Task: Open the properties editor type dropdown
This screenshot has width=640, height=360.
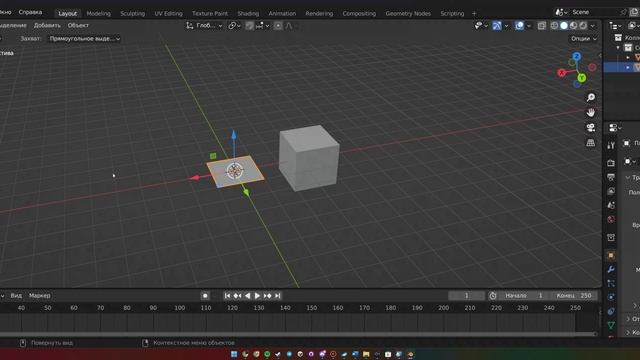Action: click(x=615, y=128)
